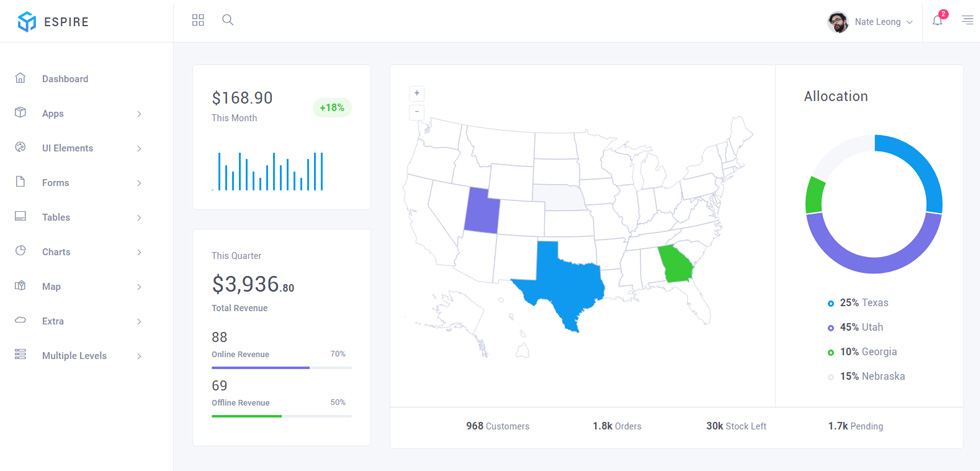Click the Charts pie icon in sidebar
The image size is (980, 471).
pos(20,251)
